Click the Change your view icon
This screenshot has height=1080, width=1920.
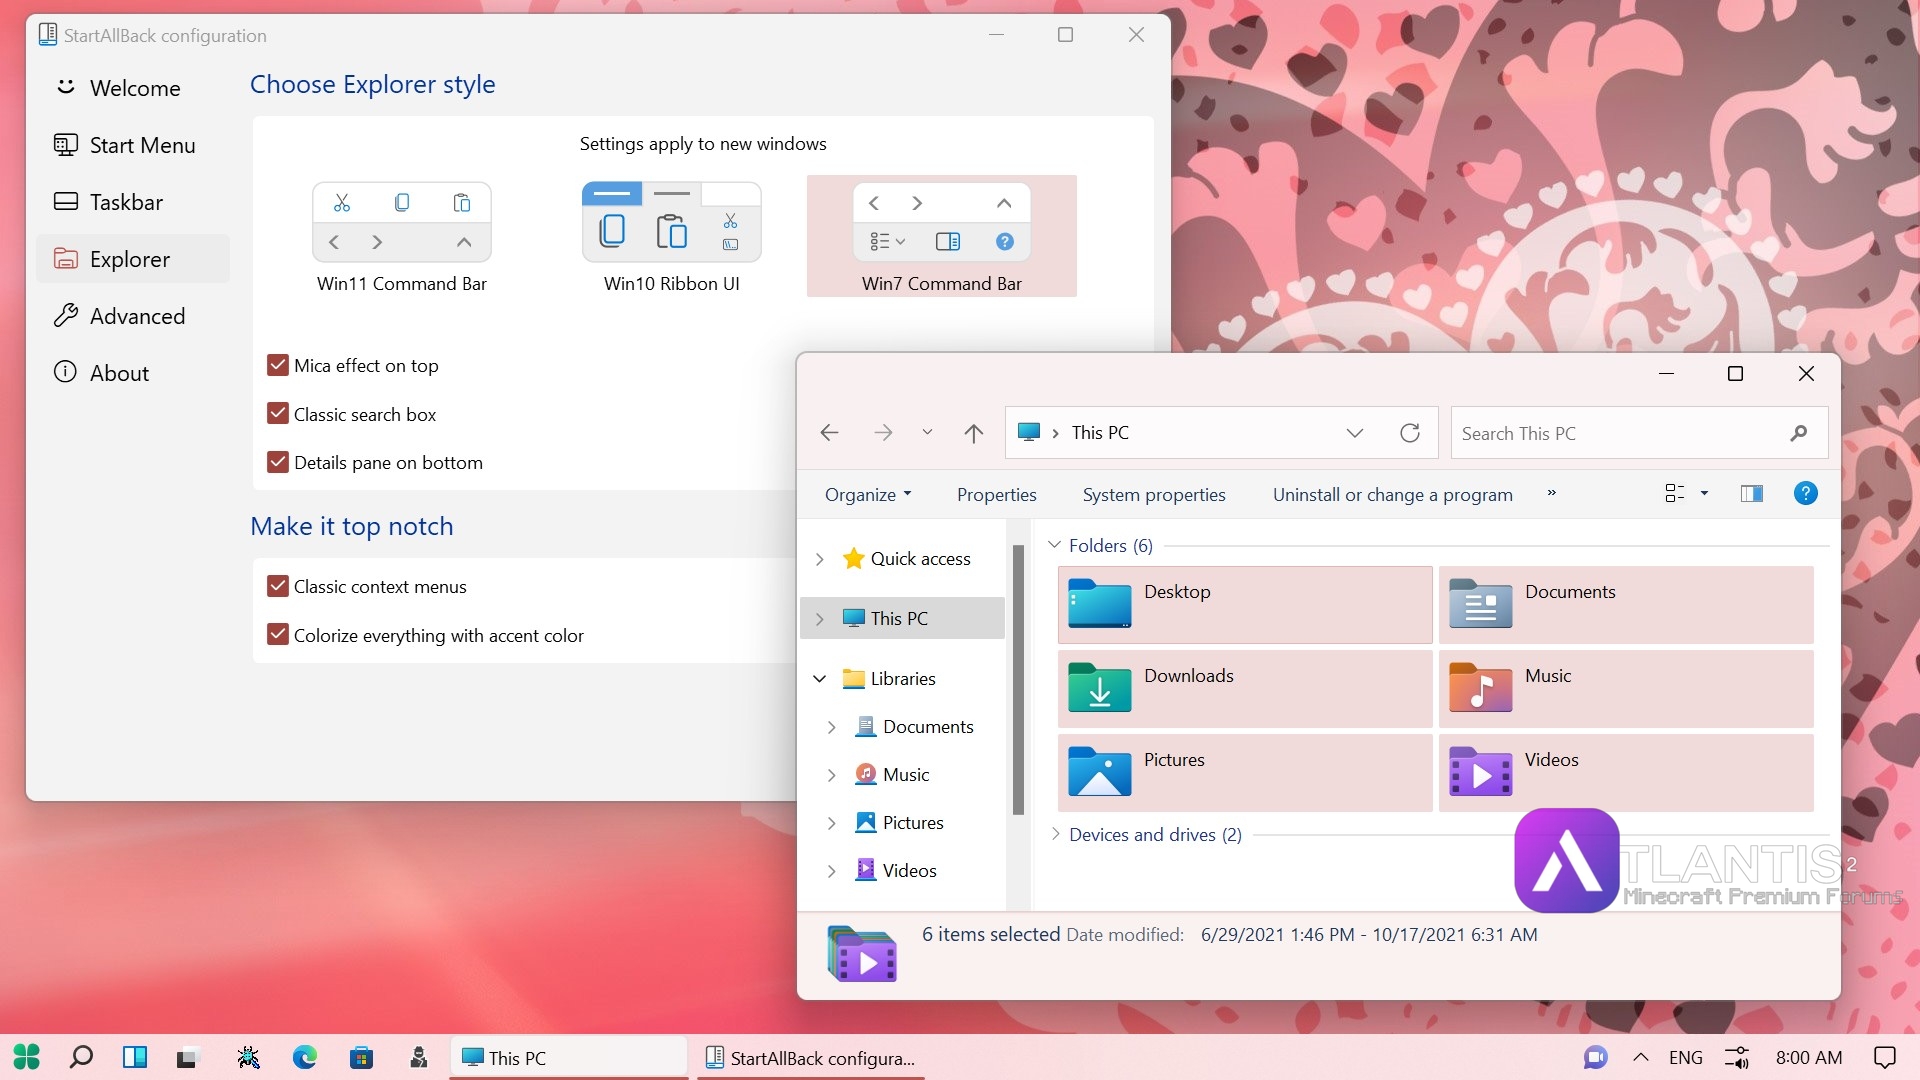[x=1675, y=493]
